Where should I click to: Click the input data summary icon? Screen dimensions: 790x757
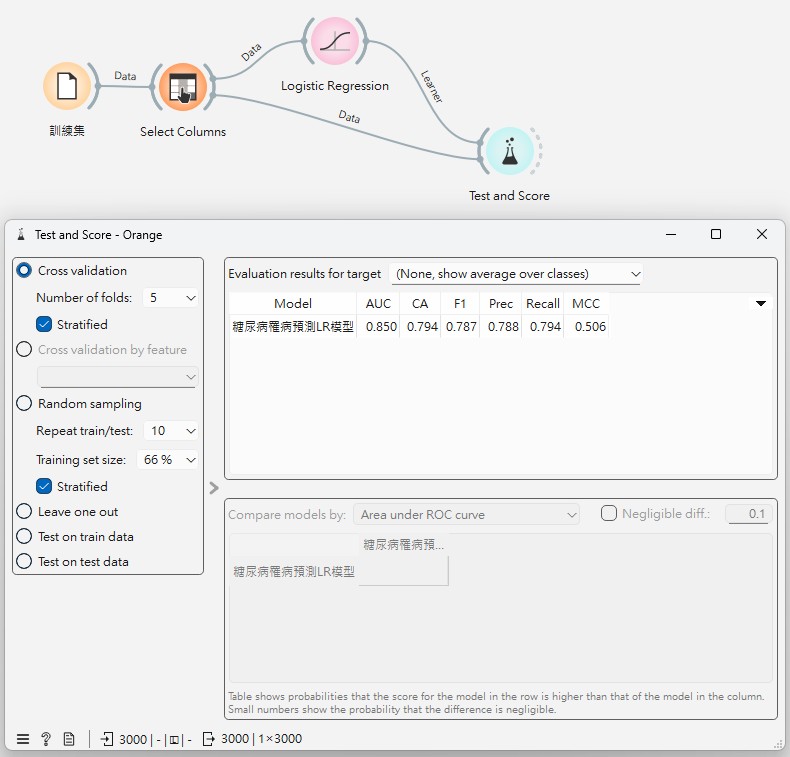click(x=107, y=739)
